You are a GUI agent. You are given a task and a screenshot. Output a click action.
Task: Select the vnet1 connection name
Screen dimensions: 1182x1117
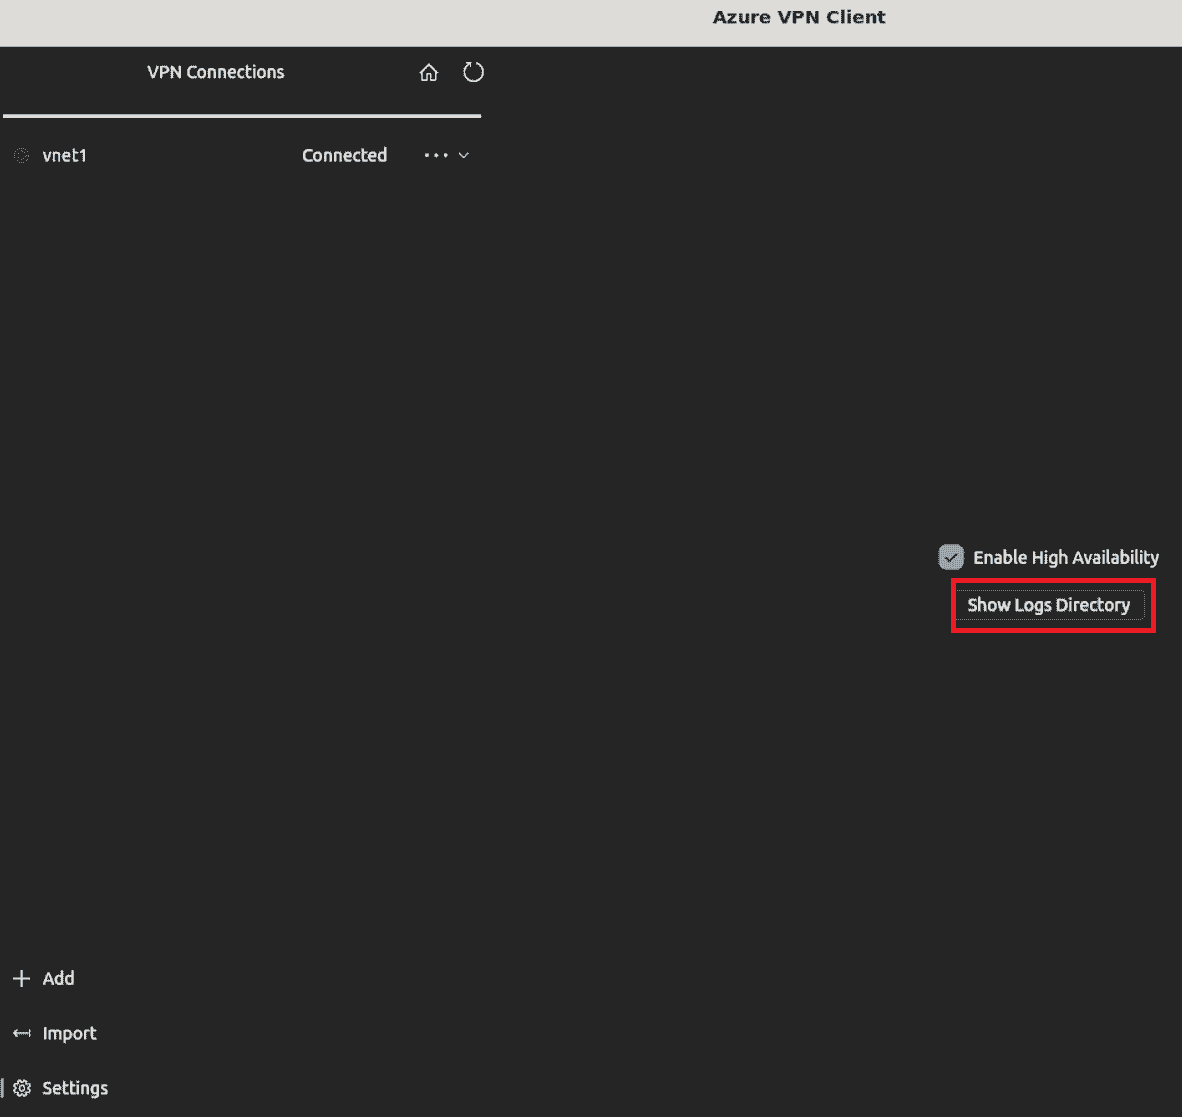coord(65,155)
